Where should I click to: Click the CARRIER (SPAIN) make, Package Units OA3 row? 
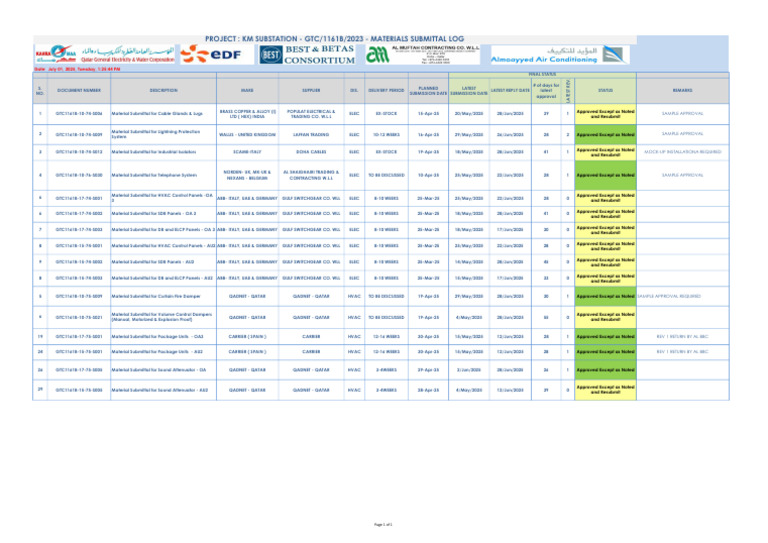click(x=247, y=337)
